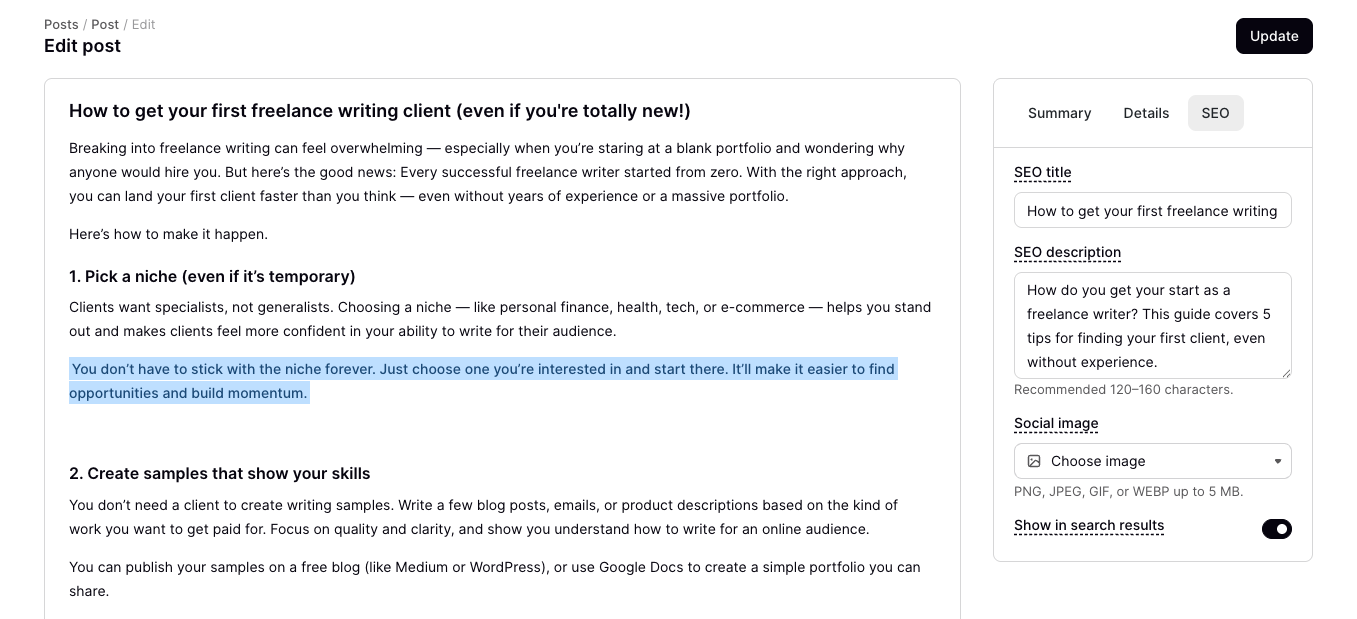
Task: Click the Post breadcrumb link
Action: pyautogui.click(x=105, y=24)
